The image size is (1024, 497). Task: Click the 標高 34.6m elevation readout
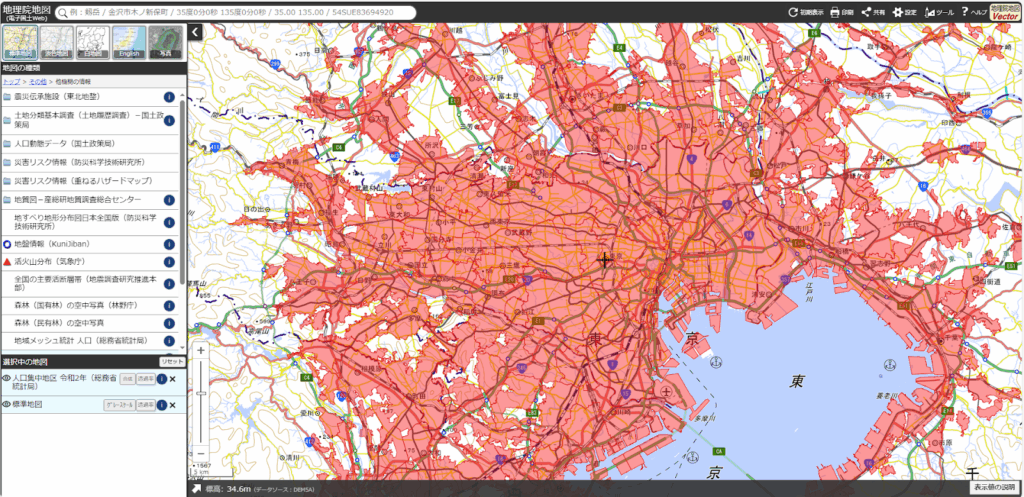tap(229, 489)
